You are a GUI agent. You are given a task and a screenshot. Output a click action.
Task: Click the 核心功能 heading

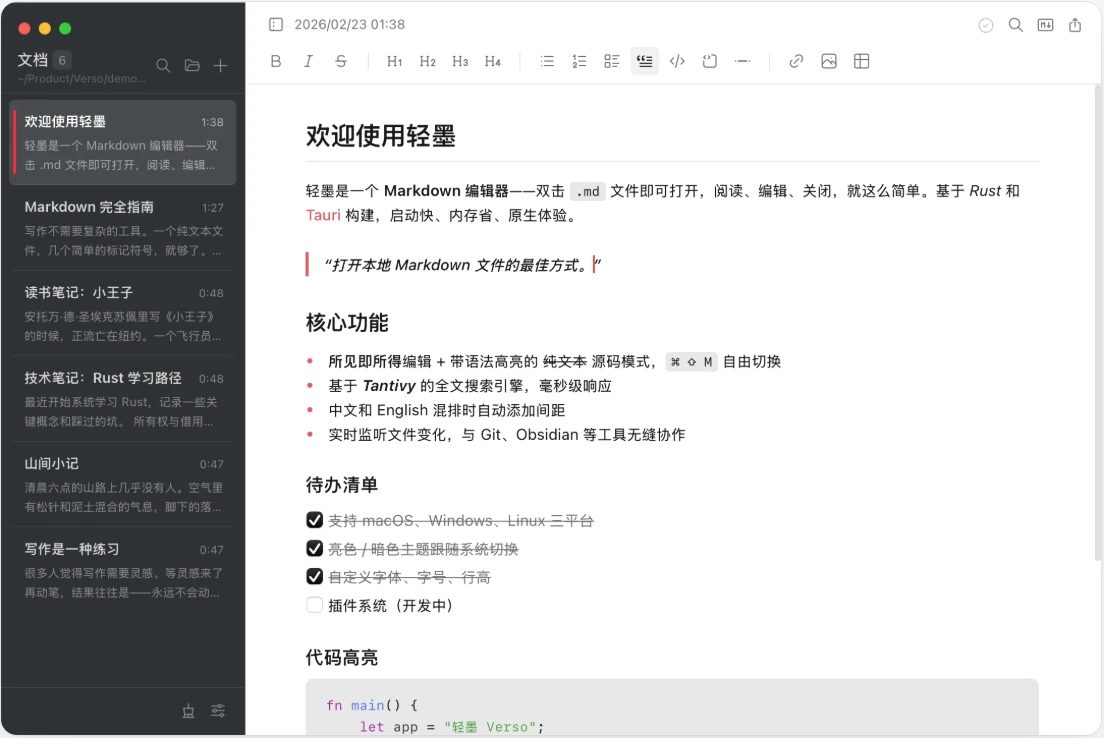[x=347, y=323]
